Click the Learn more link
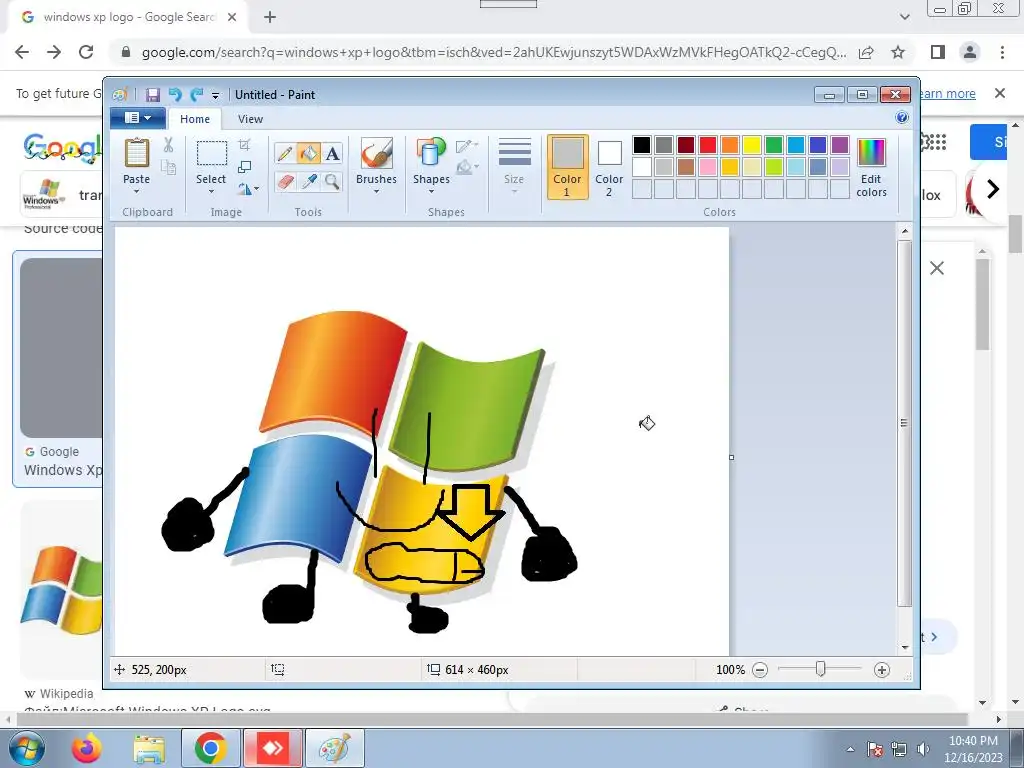 click(x=948, y=93)
